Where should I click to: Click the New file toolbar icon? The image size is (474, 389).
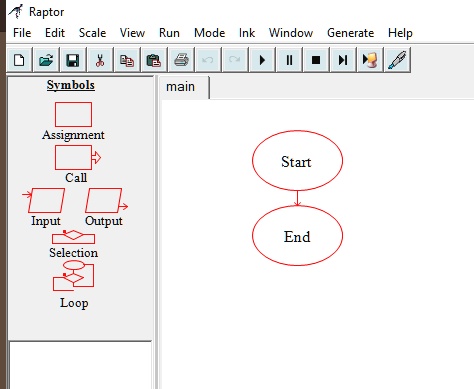[19, 60]
